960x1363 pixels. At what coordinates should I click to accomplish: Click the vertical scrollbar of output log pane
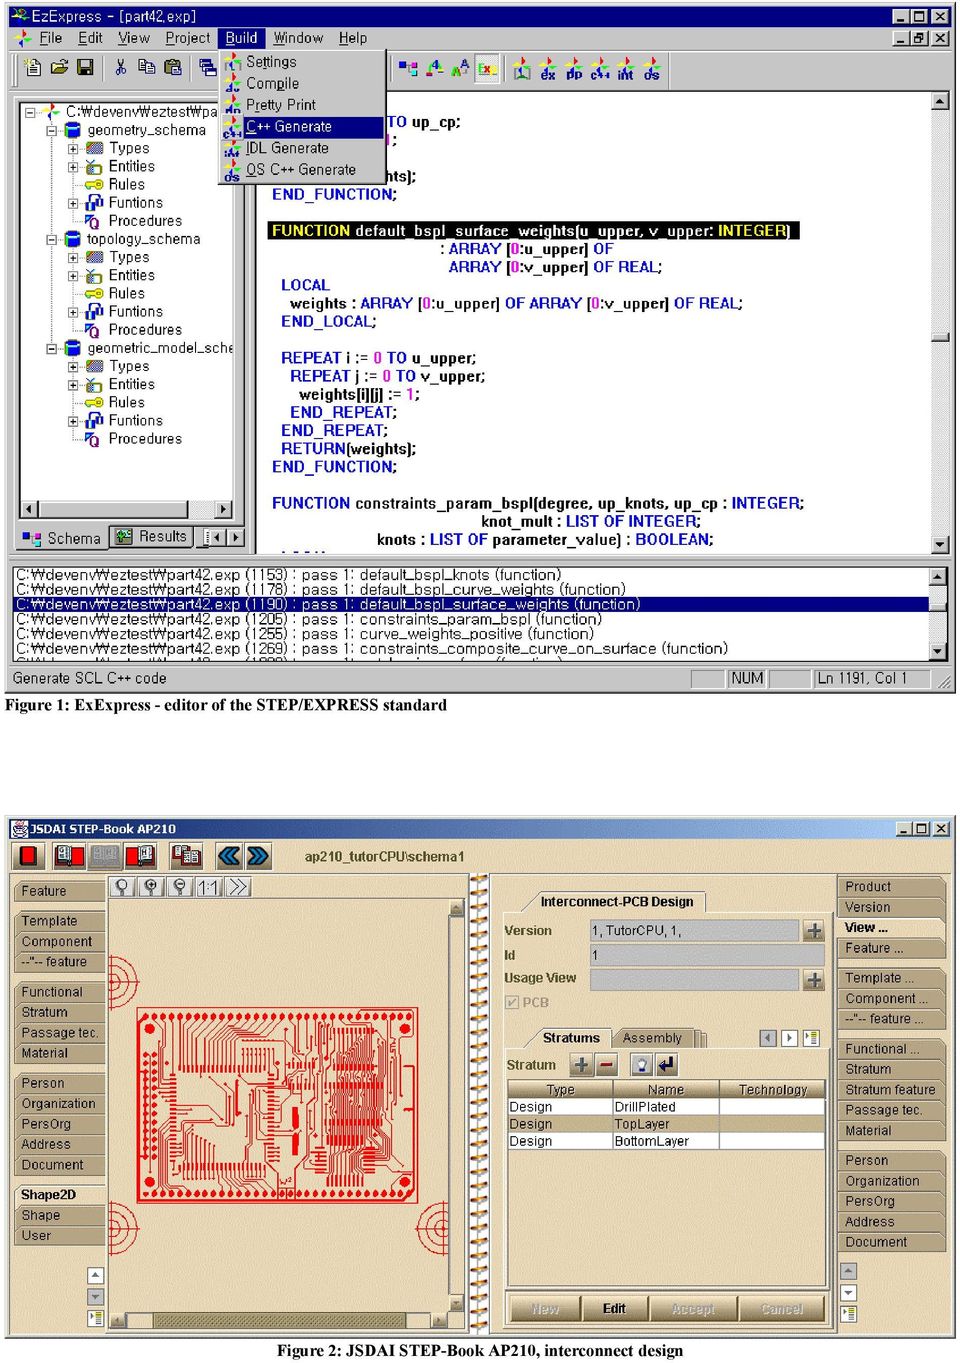point(938,613)
